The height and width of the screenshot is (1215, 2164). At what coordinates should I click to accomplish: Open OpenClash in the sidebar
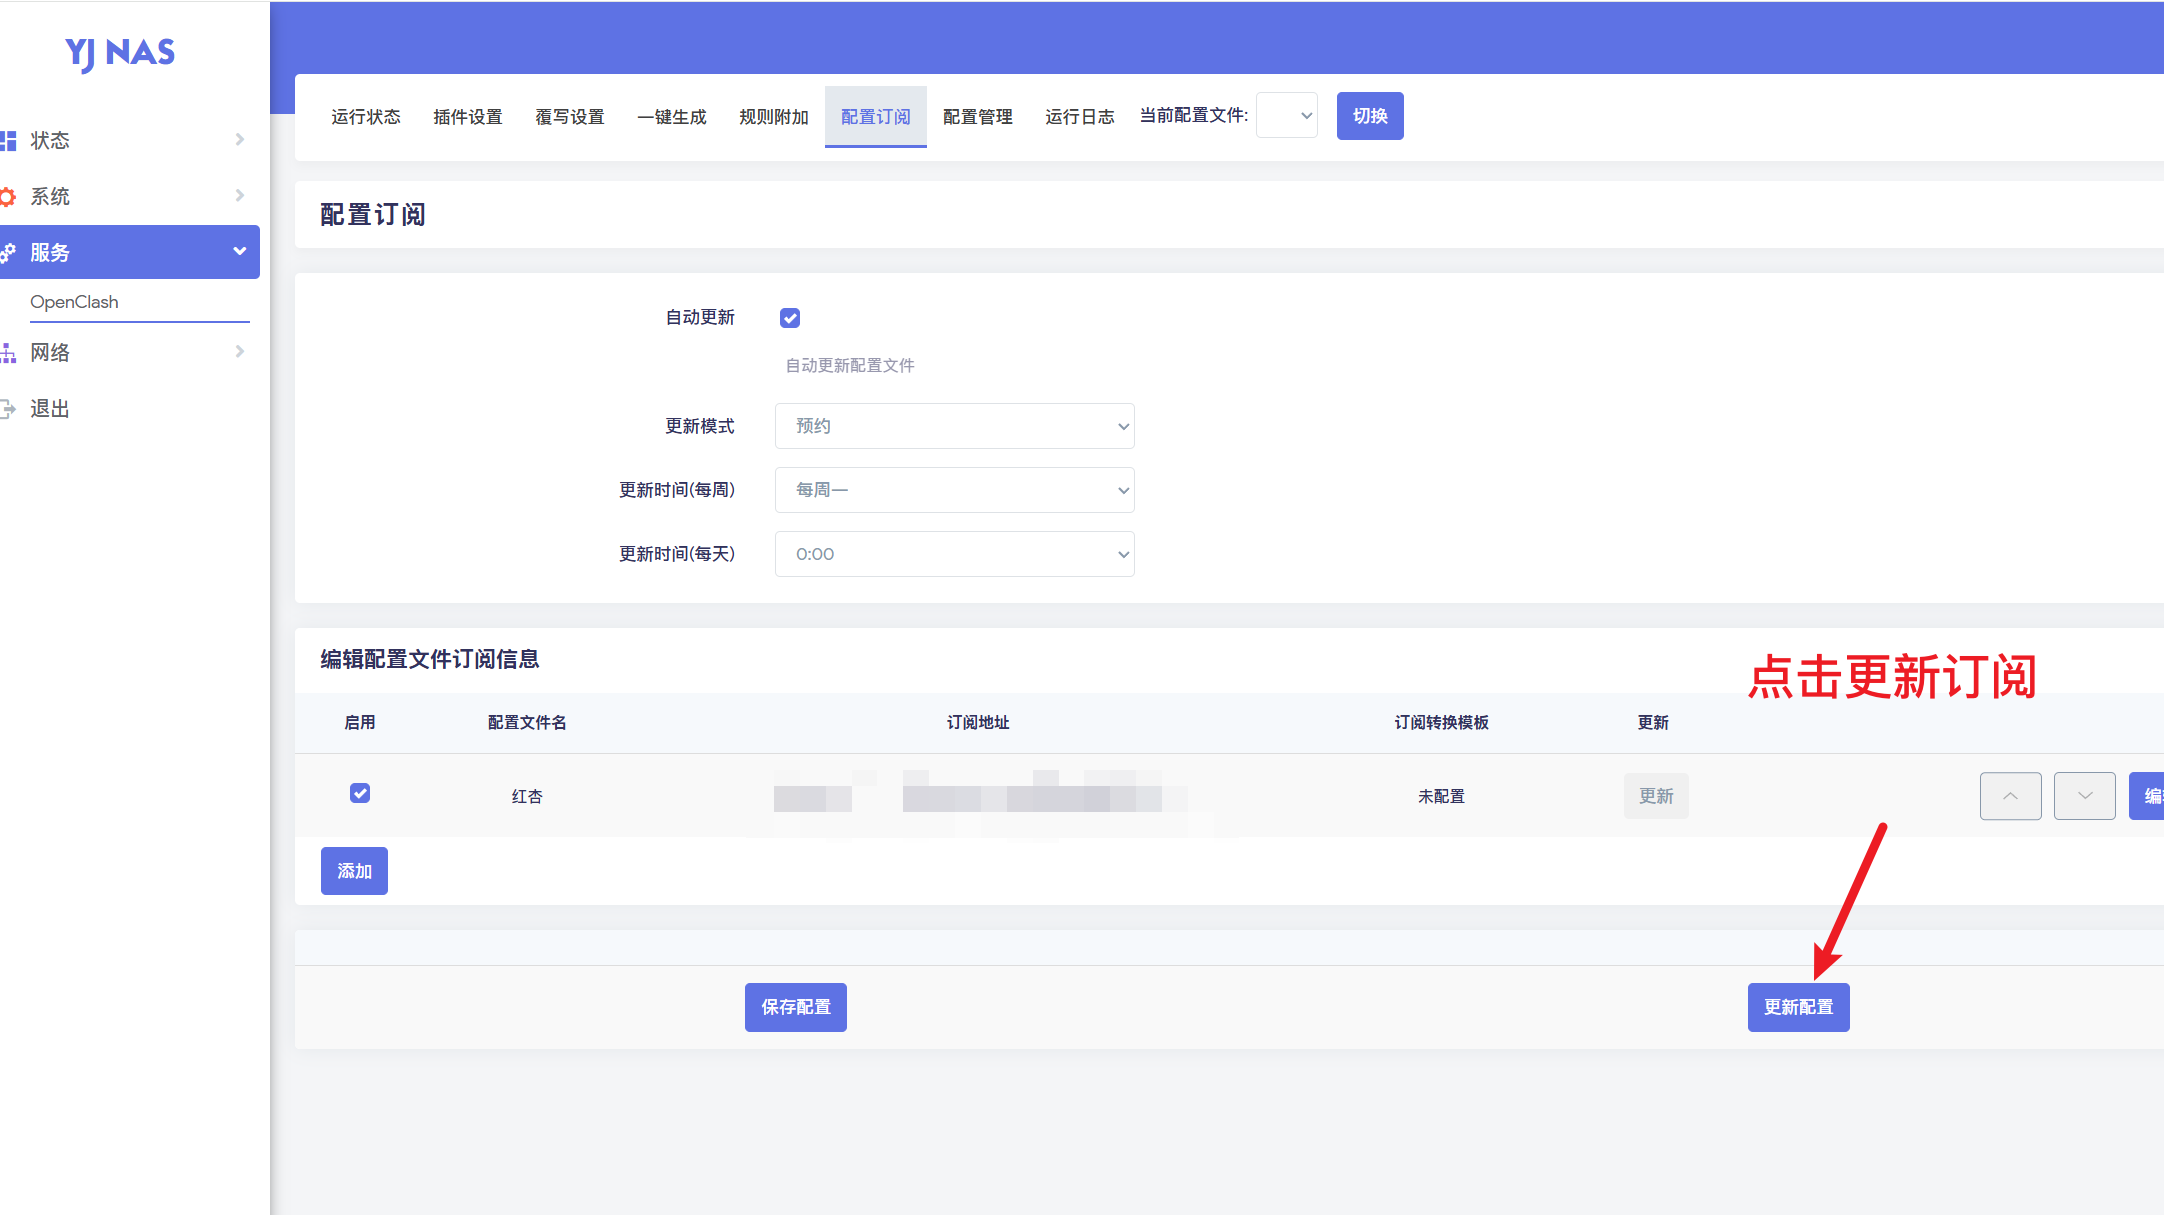click(74, 302)
